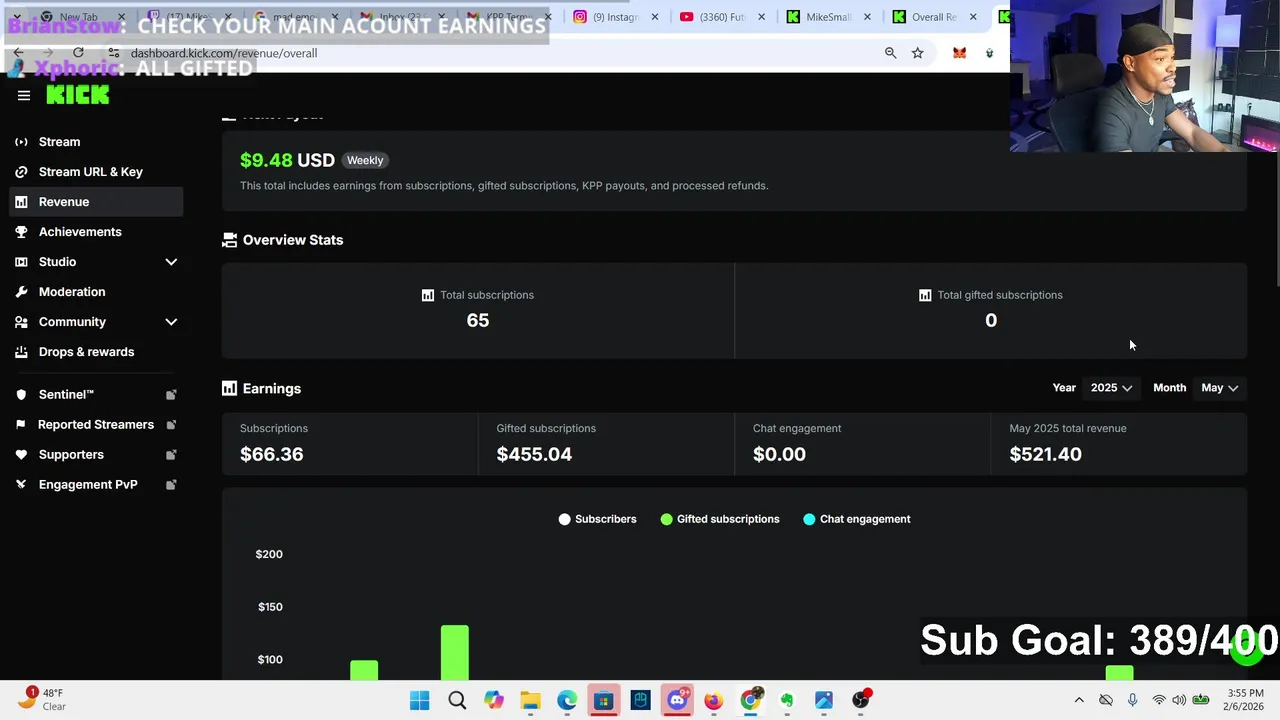
Task: Click the gift icon for Drops & rewards
Action: coord(21,352)
